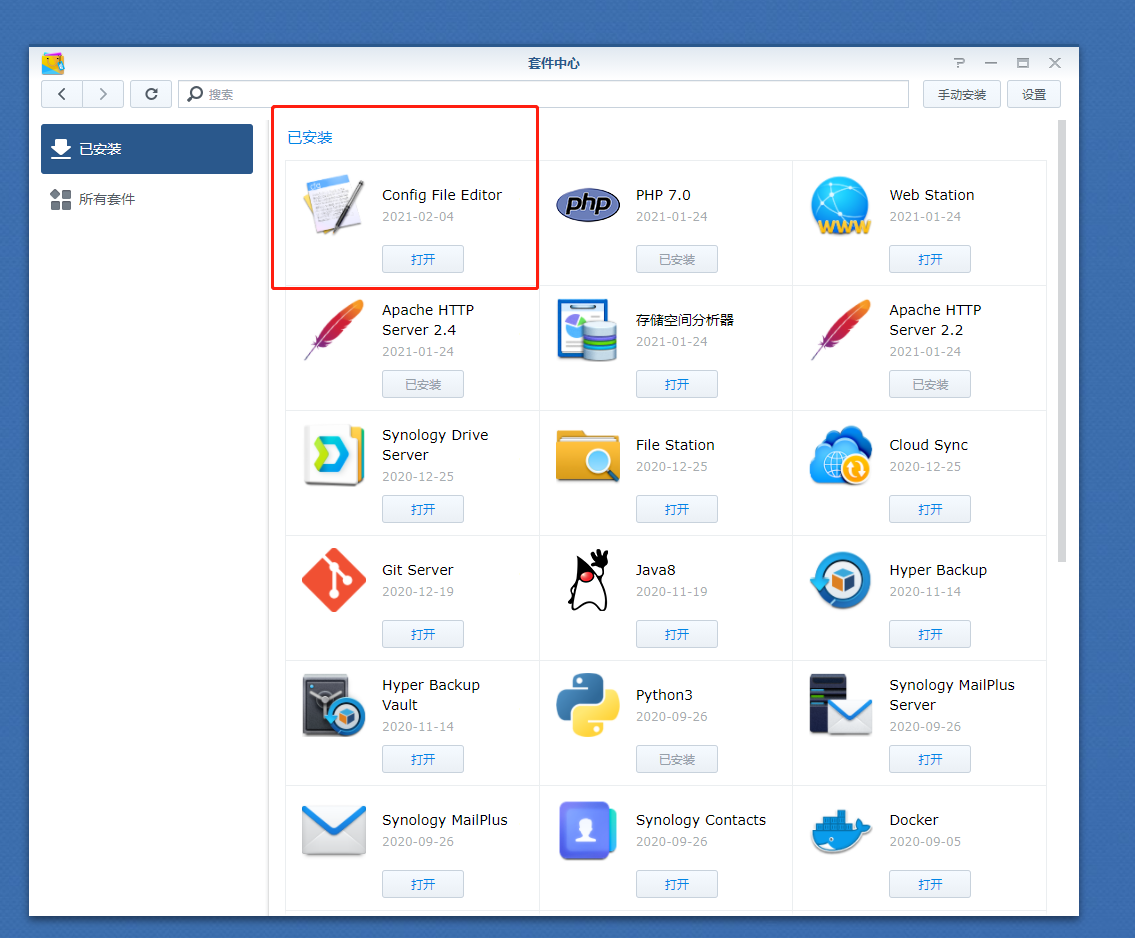Open Synology MailPlus with 打开 button
This screenshot has width=1135, height=938.
423,884
